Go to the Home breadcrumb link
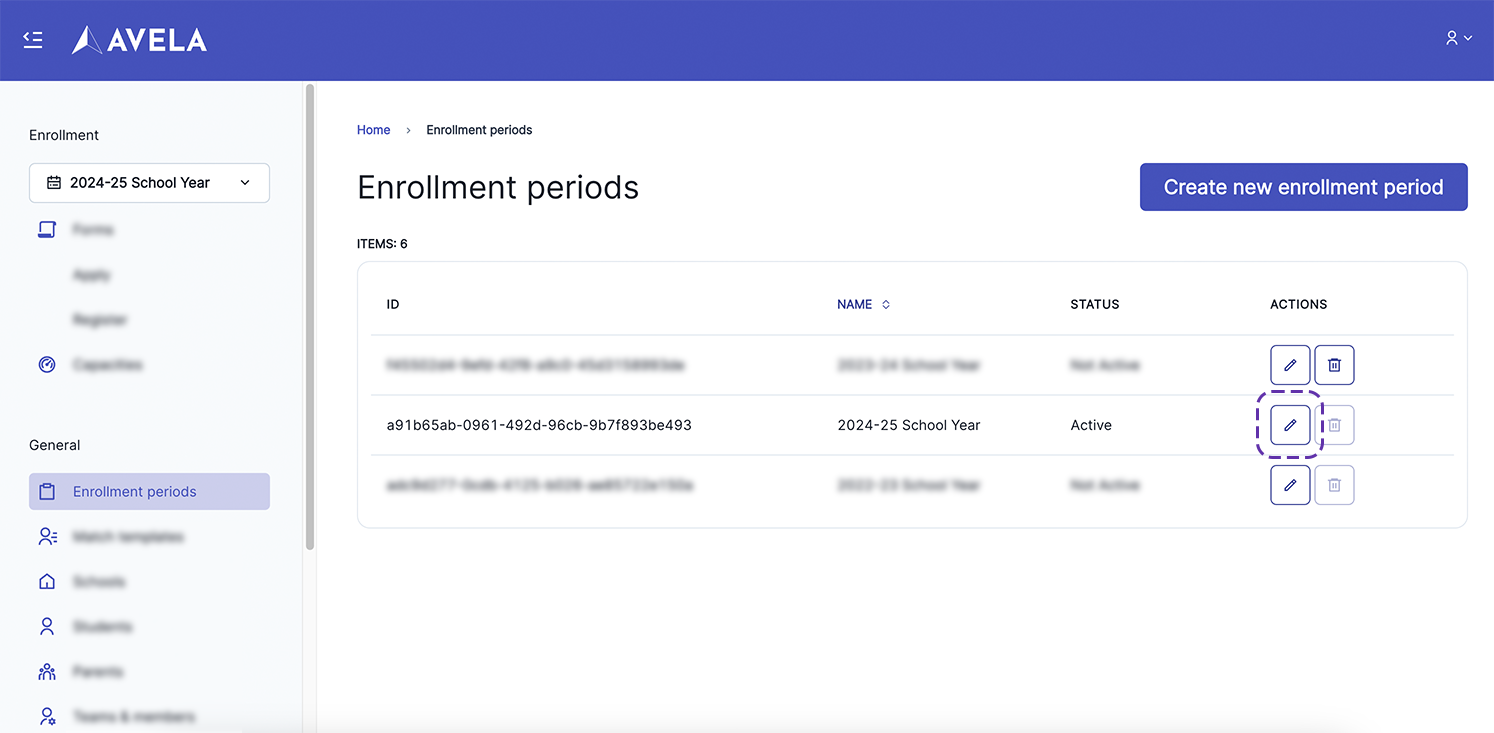 [373, 130]
